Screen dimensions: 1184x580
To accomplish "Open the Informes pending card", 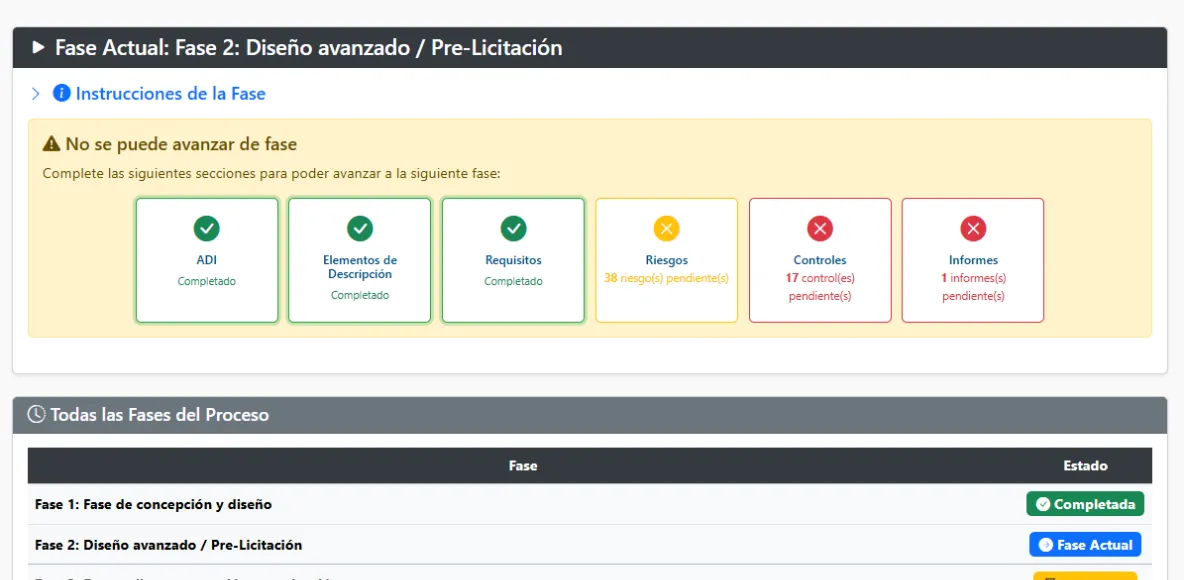I will (x=973, y=261).
